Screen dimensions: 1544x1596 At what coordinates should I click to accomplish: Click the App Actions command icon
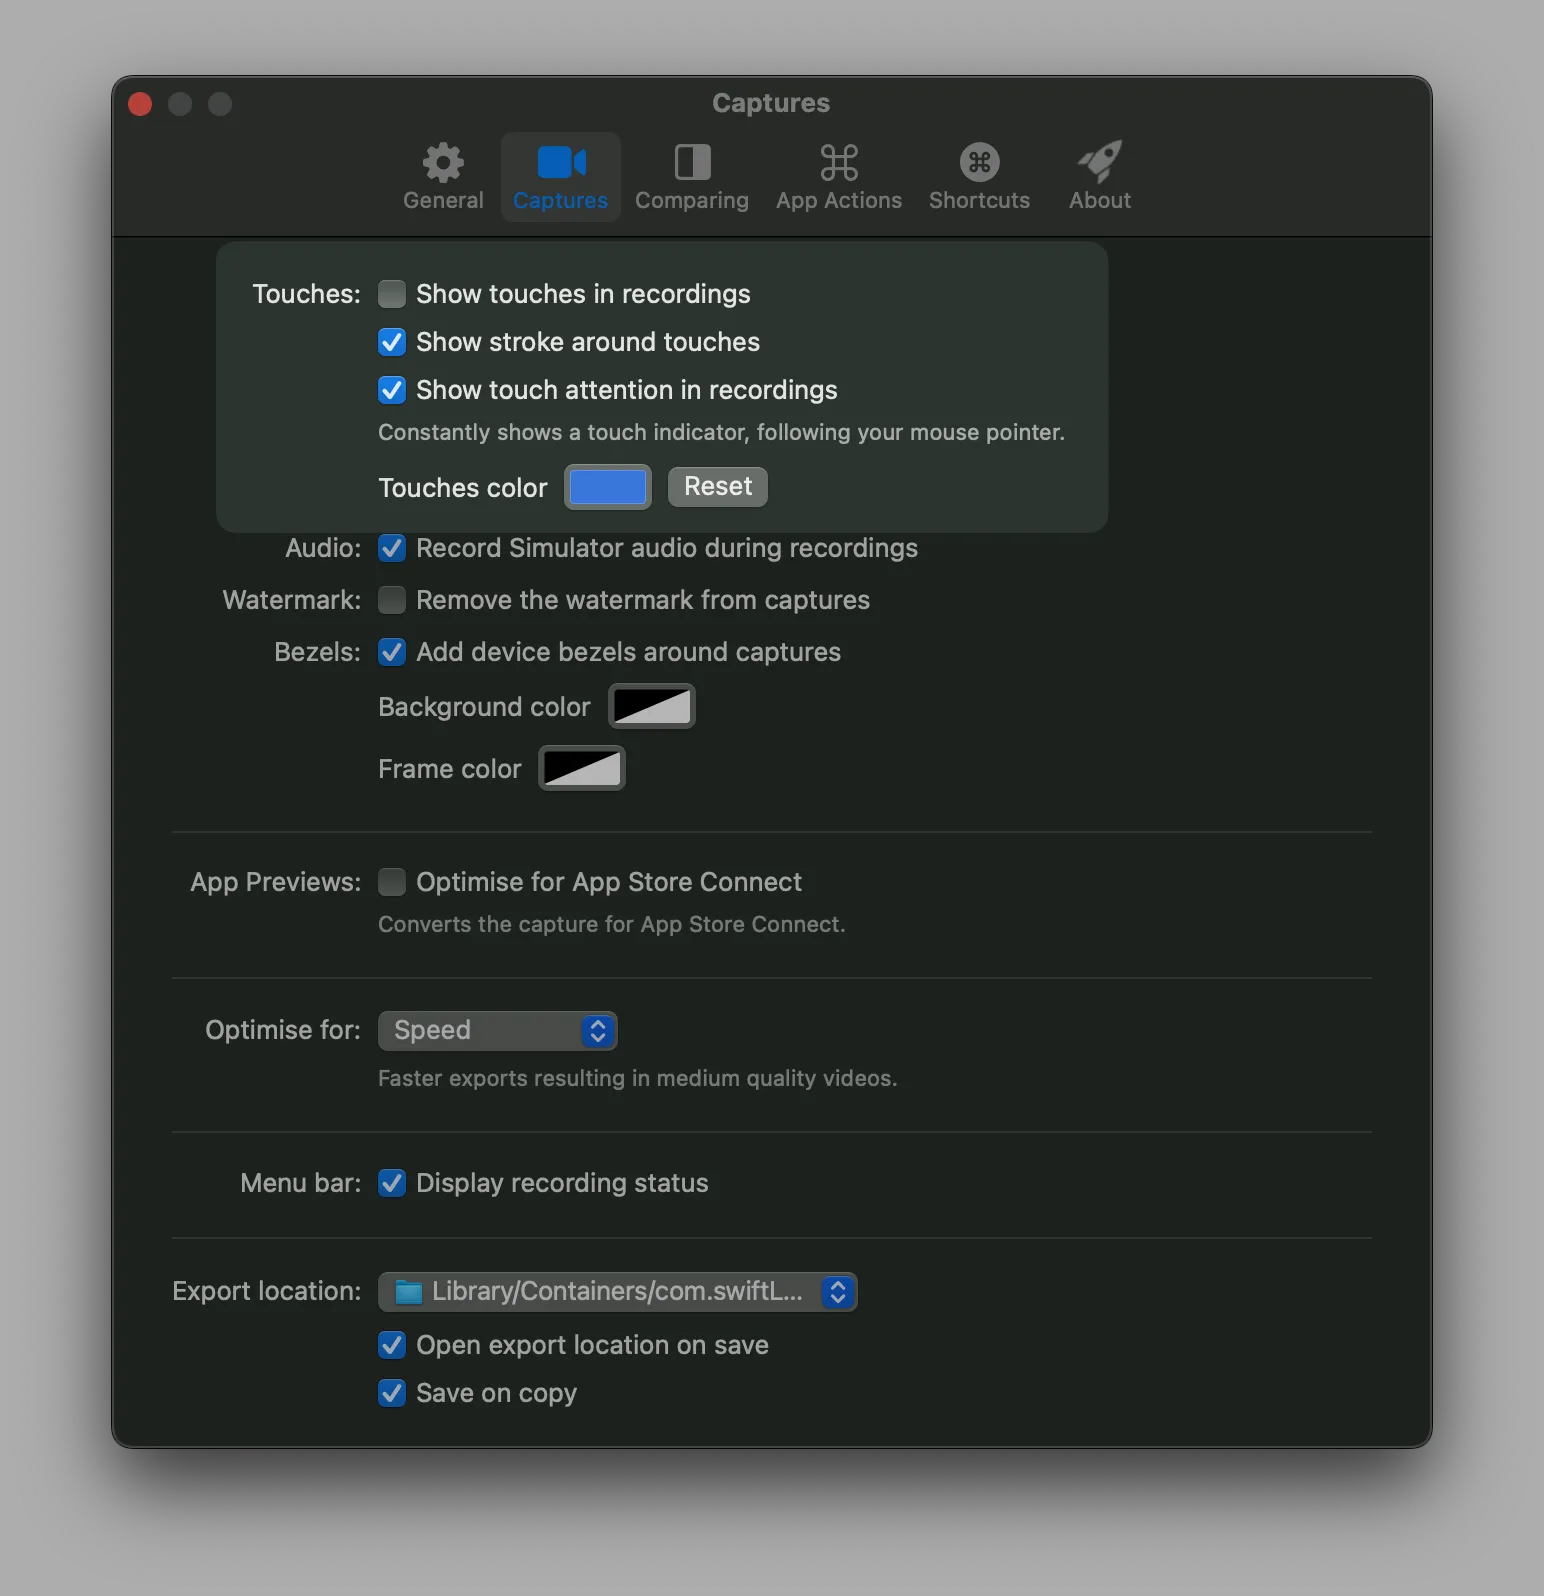[x=839, y=163]
